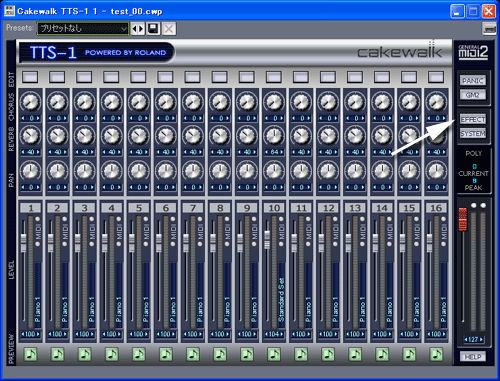This screenshot has width=500, height=381.
Task: Click the pan value 0 on channel 9
Action: point(247,187)
